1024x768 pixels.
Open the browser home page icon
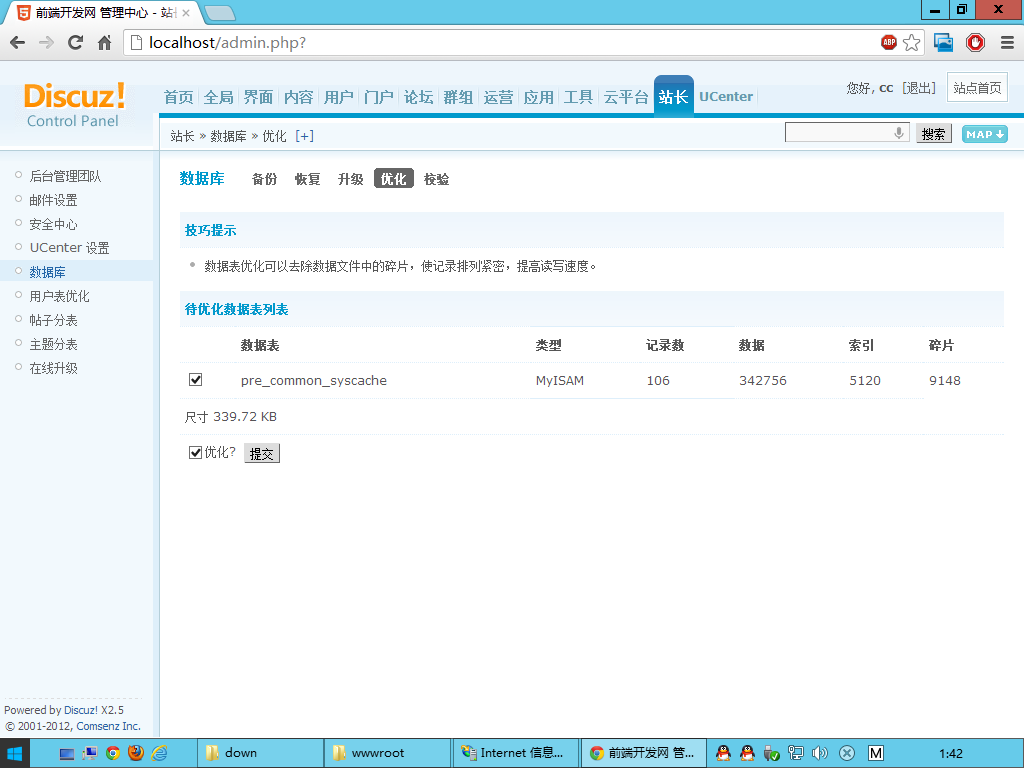point(104,43)
